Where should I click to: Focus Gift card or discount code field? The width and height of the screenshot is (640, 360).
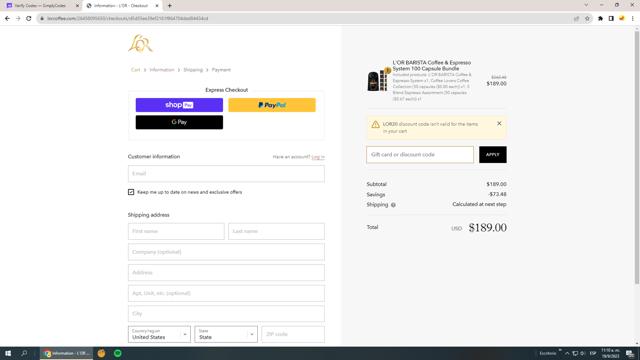(x=420, y=155)
